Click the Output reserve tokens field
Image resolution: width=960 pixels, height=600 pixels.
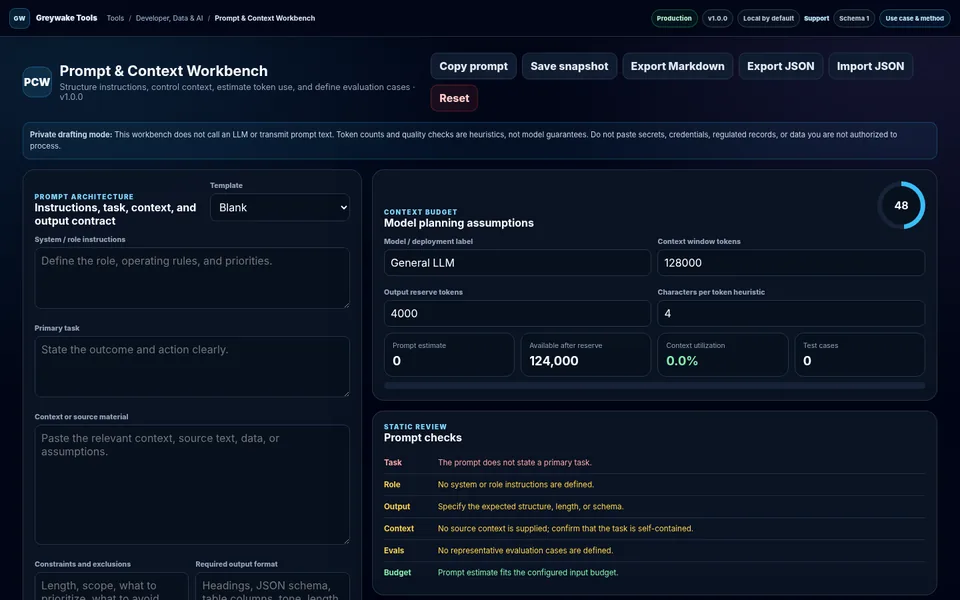(517, 313)
